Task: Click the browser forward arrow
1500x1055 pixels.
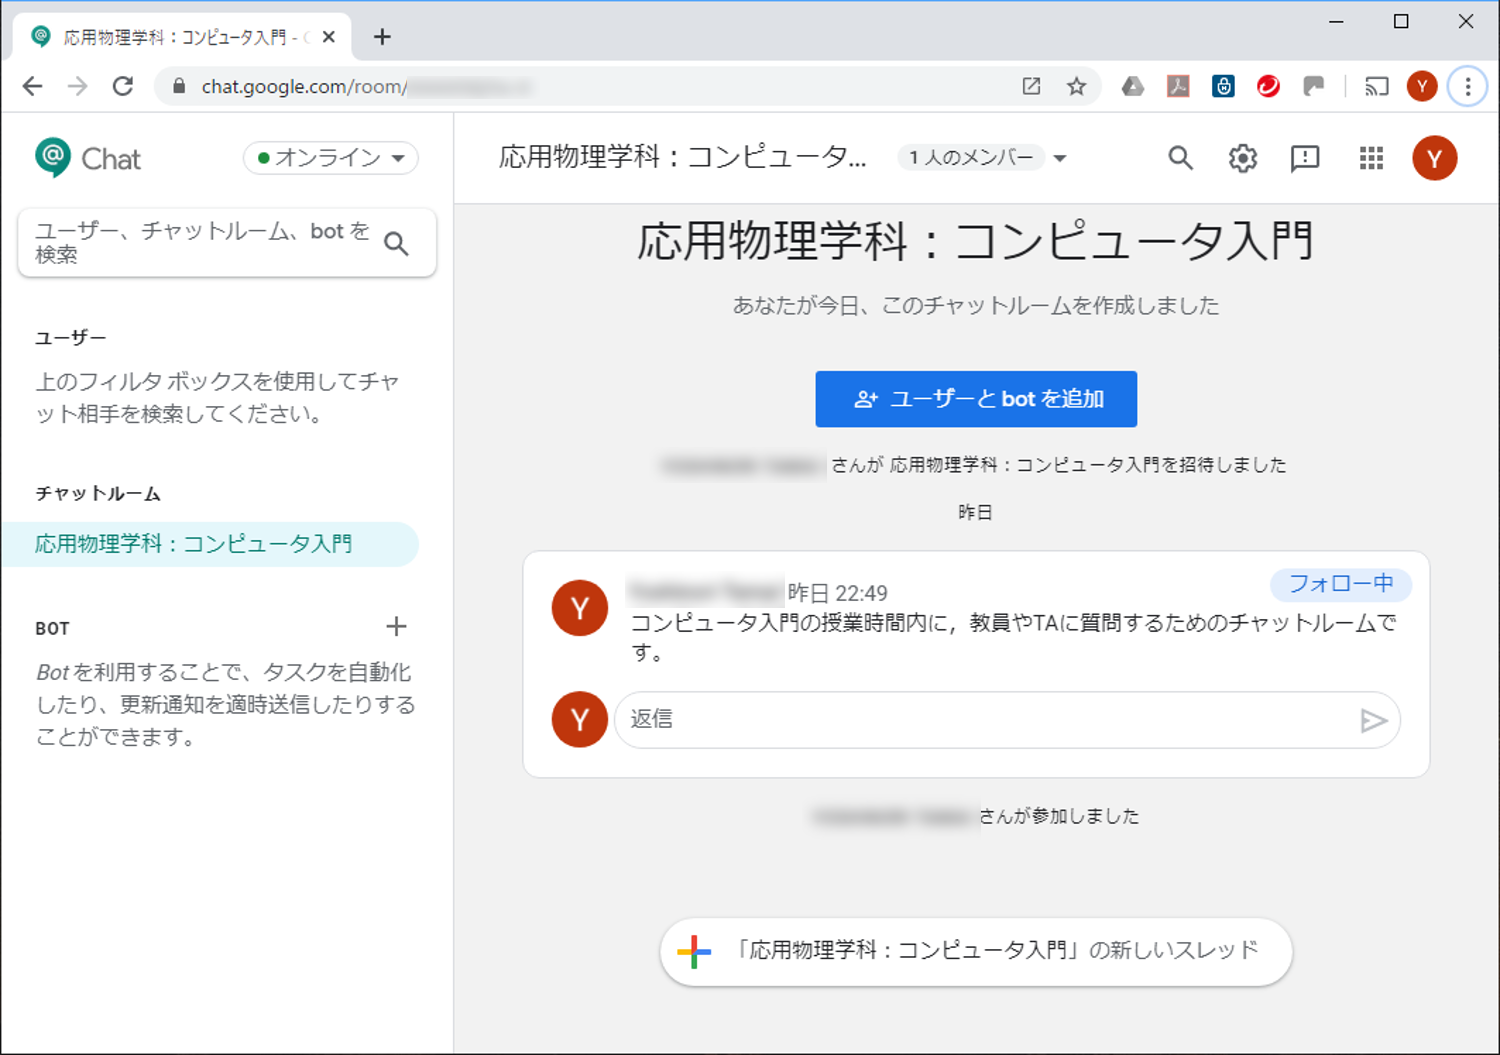Action: point(77,86)
